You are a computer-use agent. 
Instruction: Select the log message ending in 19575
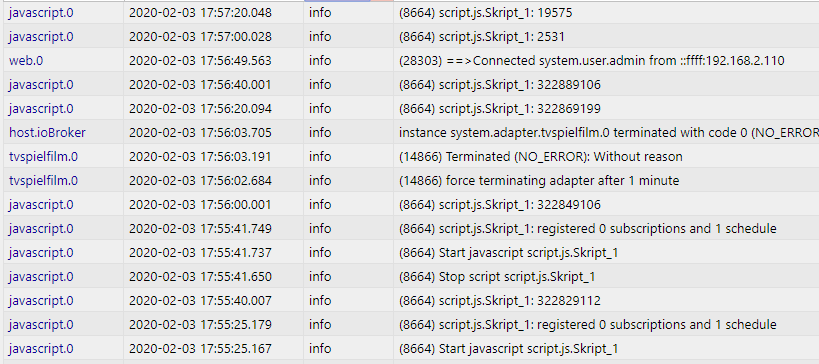pos(485,13)
